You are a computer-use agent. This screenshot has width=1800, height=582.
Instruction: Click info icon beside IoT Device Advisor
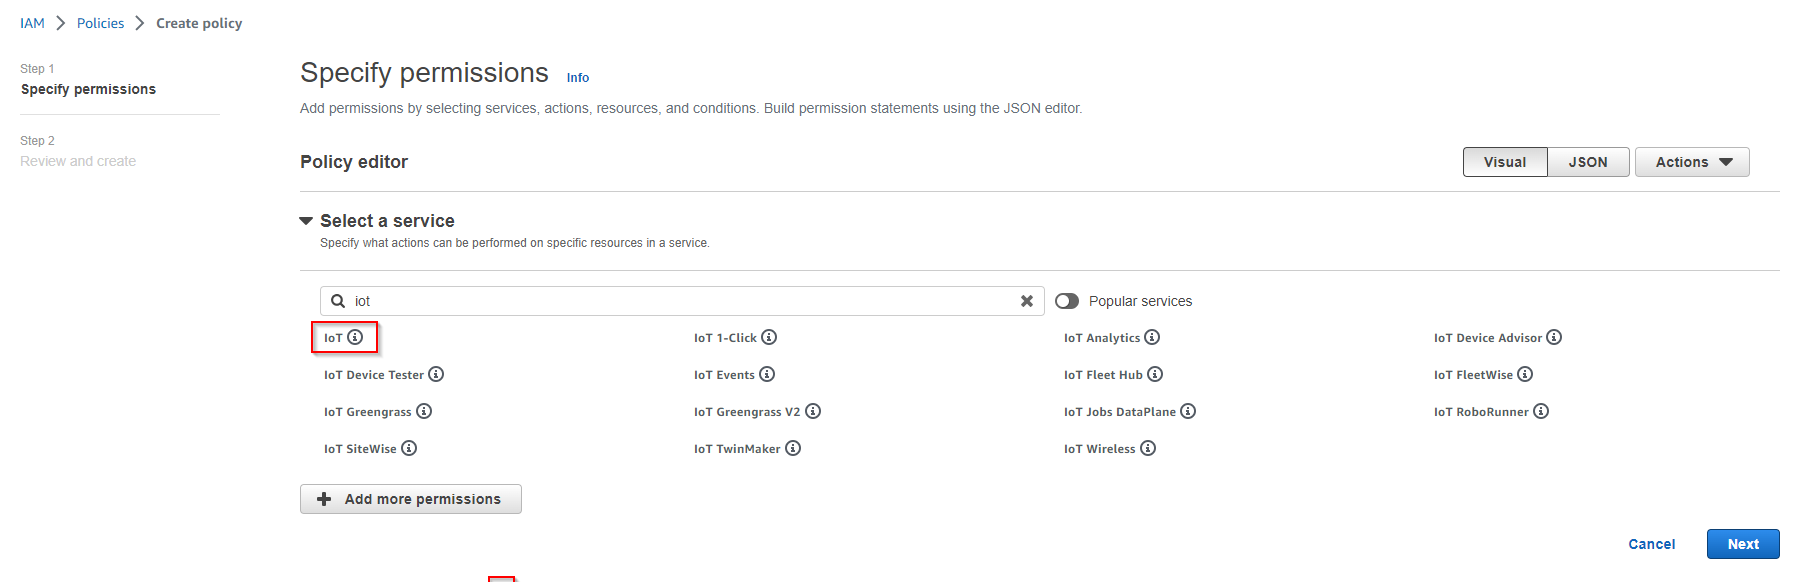click(x=1554, y=337)
